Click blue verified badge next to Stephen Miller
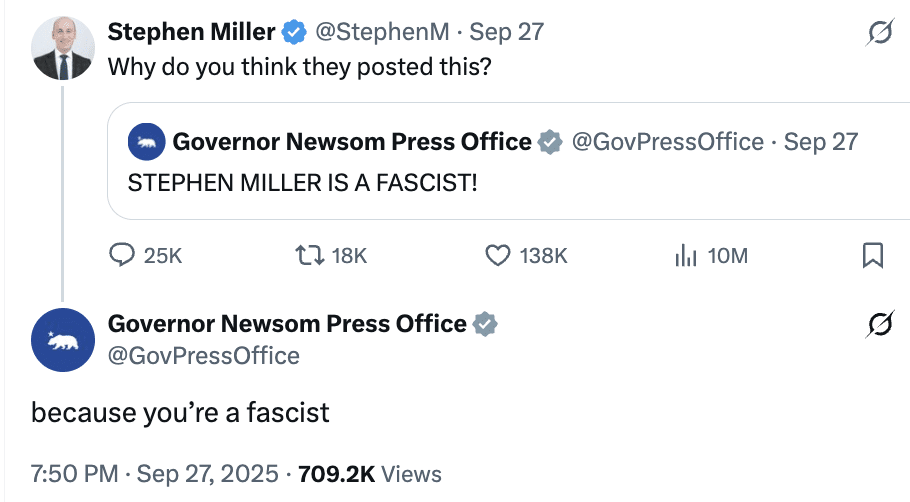The height and width of the screenshot is (502, 910). pos(293,32)
